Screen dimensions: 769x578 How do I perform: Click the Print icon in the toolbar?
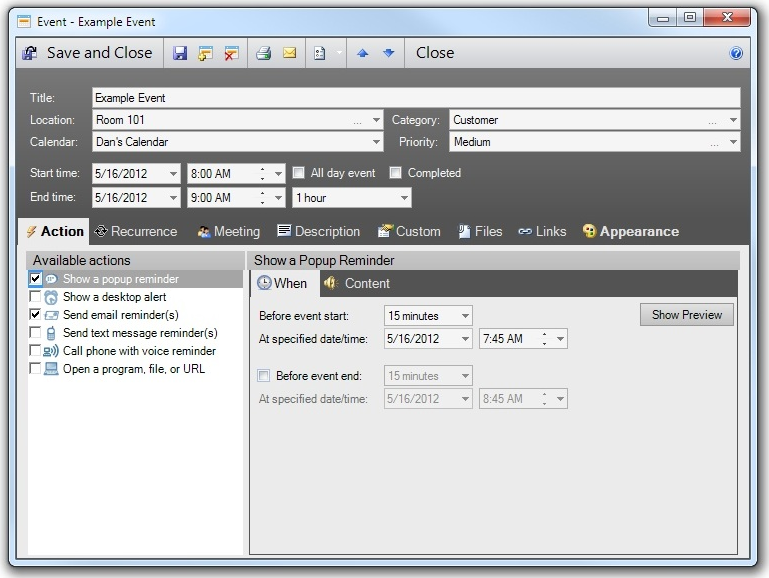(264, 53)
